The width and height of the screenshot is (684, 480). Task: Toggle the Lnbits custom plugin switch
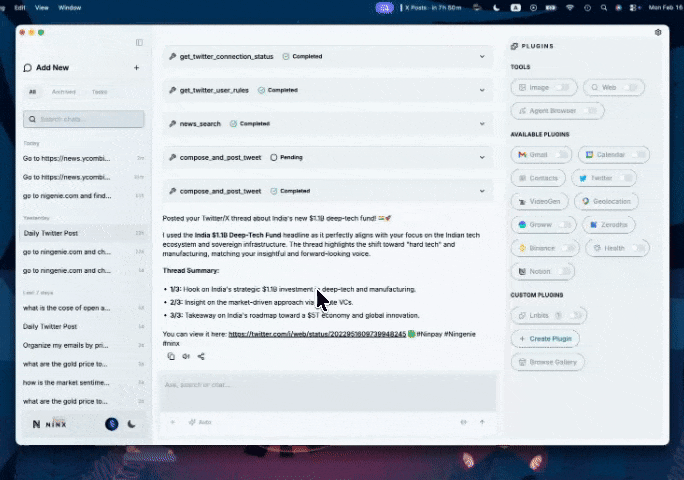pyautogui.click(x=576, y=315)
